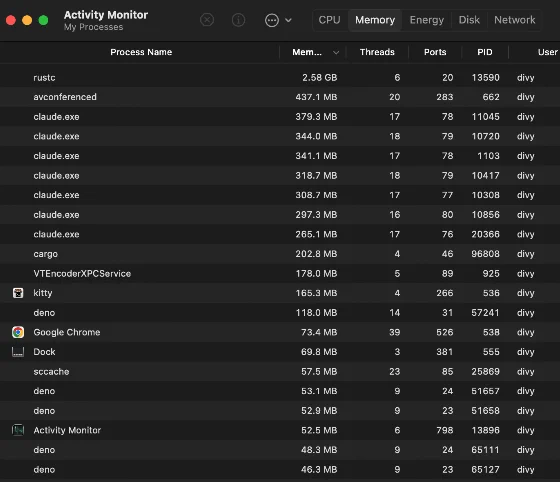Screen dimensions: 560x482
Task: Click PID 13590 cell
Action: click(x=485, y=77)
